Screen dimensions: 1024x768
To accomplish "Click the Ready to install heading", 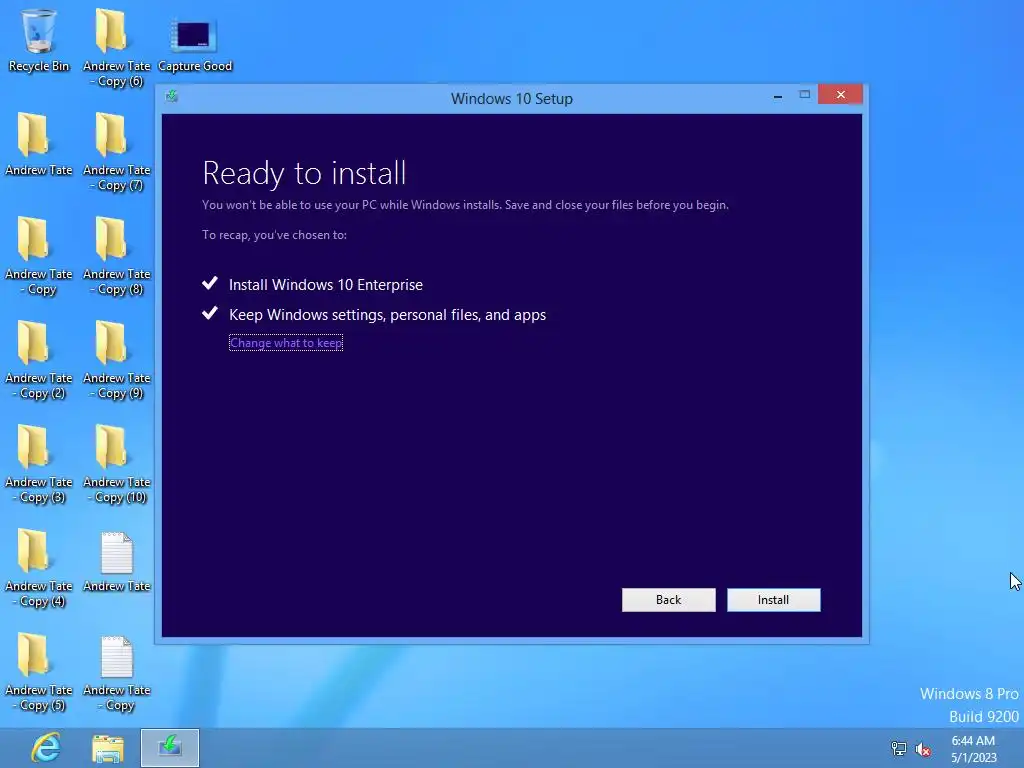I will [304, 173].
